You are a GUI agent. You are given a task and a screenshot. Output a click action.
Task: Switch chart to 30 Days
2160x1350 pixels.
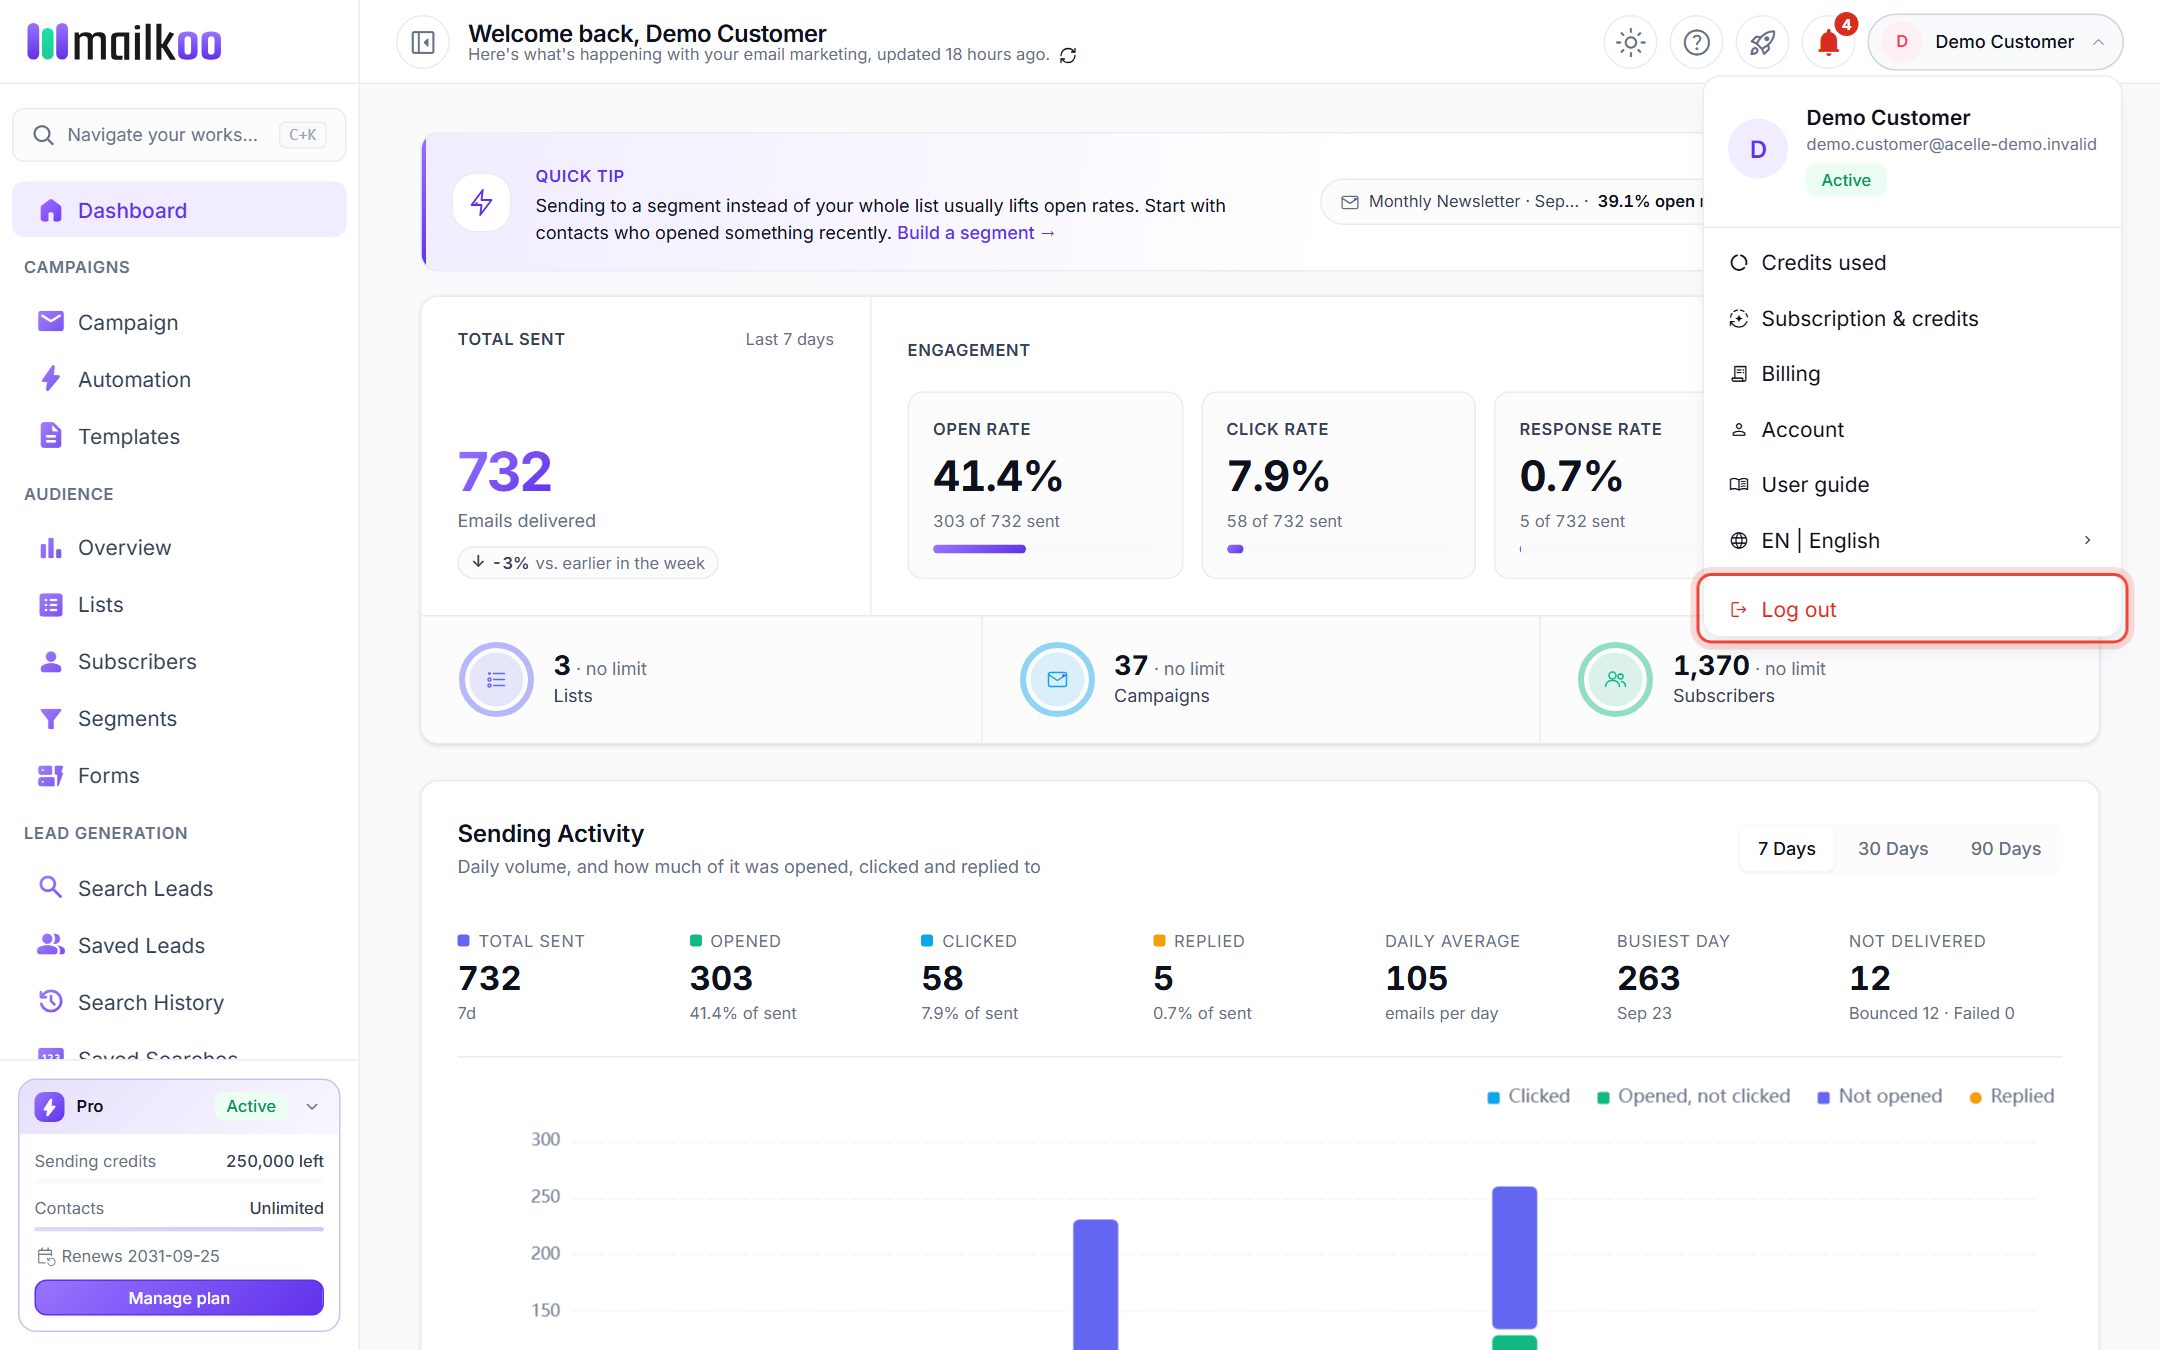1892,848
